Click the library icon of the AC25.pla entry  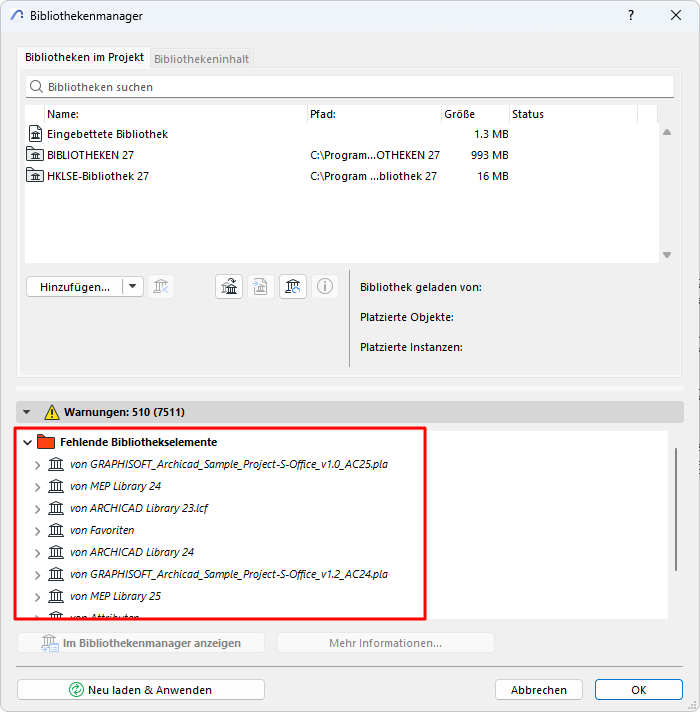coord(56,464)
